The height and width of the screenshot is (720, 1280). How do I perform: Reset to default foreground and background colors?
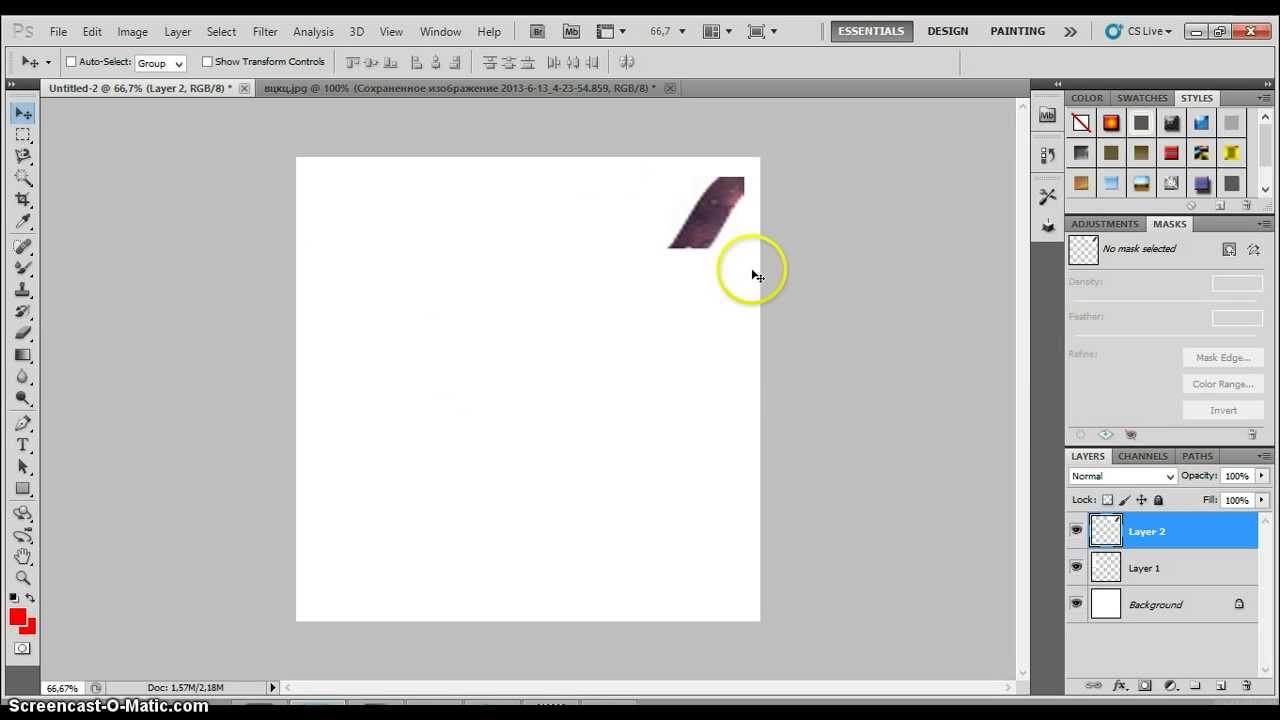point(14,598)
